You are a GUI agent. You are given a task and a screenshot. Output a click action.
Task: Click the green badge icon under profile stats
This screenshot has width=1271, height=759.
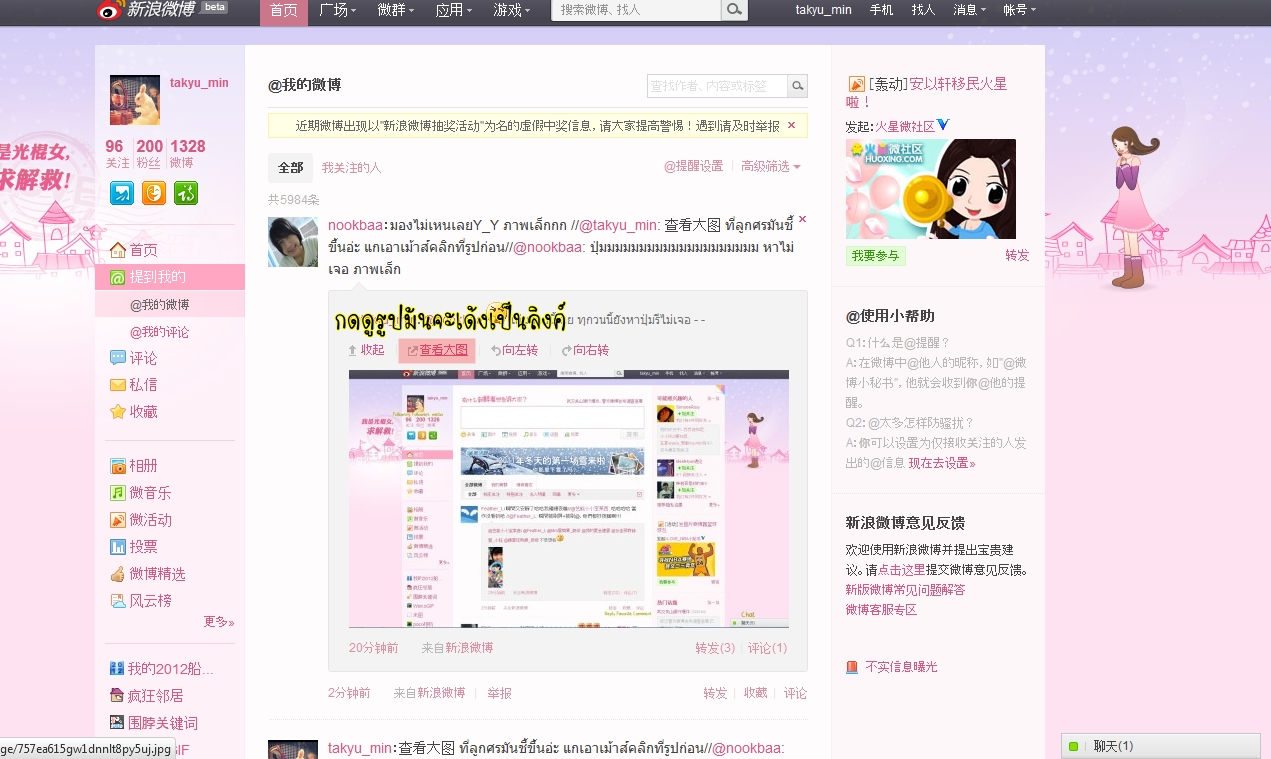pyautogui.click(x=186, y=193)
